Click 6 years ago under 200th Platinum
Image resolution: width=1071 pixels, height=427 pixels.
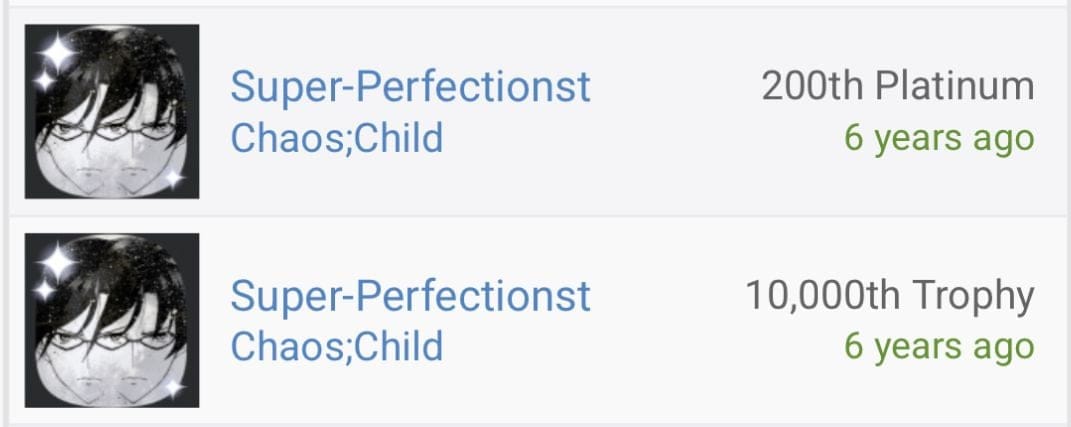[x=939, y=139]
